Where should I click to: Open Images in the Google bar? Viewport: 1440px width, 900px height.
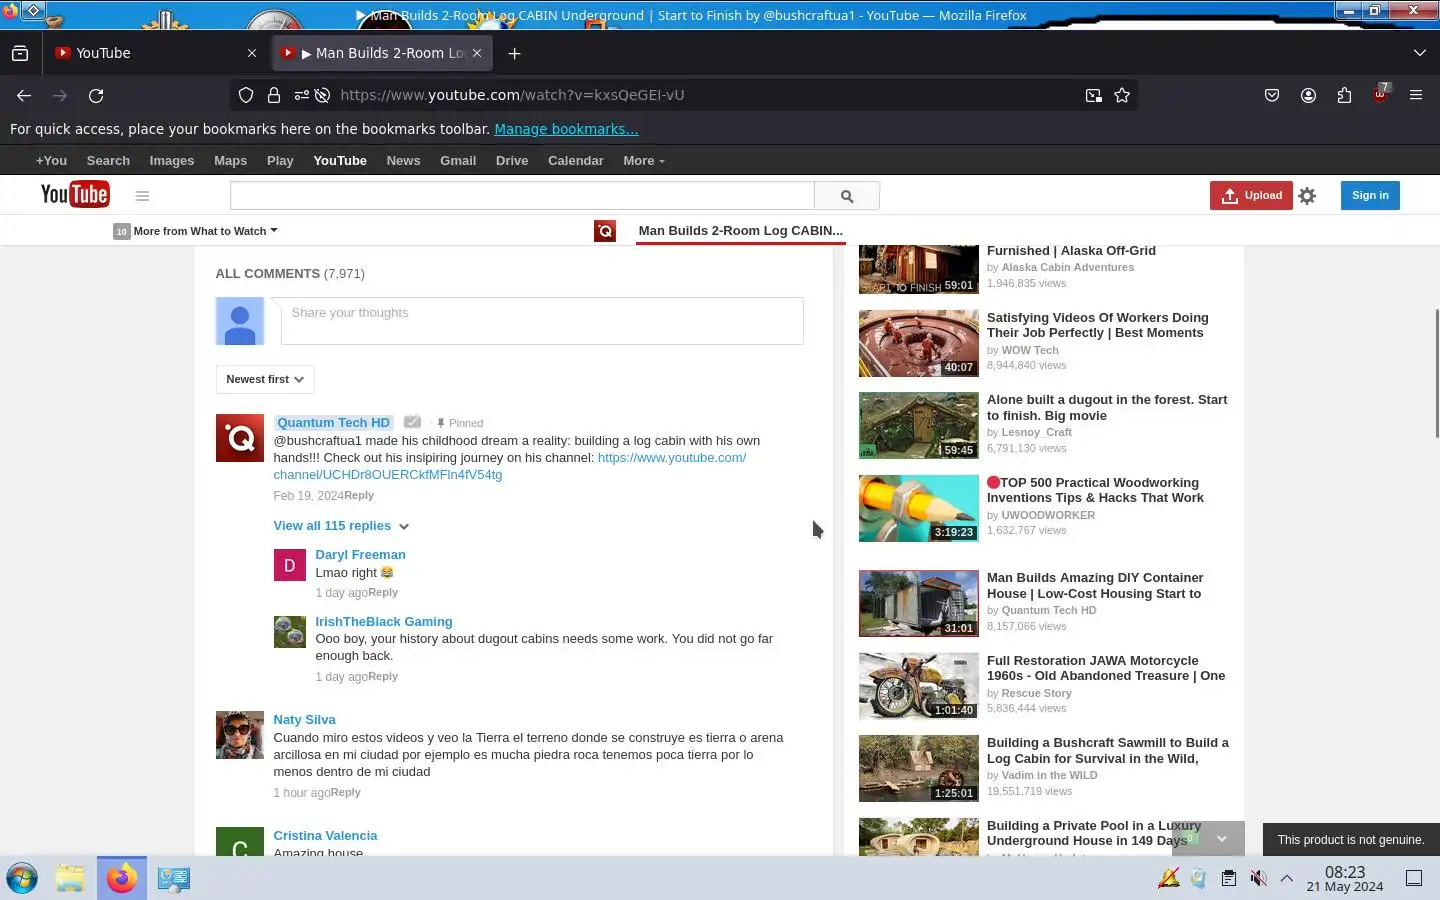(172, 160)
